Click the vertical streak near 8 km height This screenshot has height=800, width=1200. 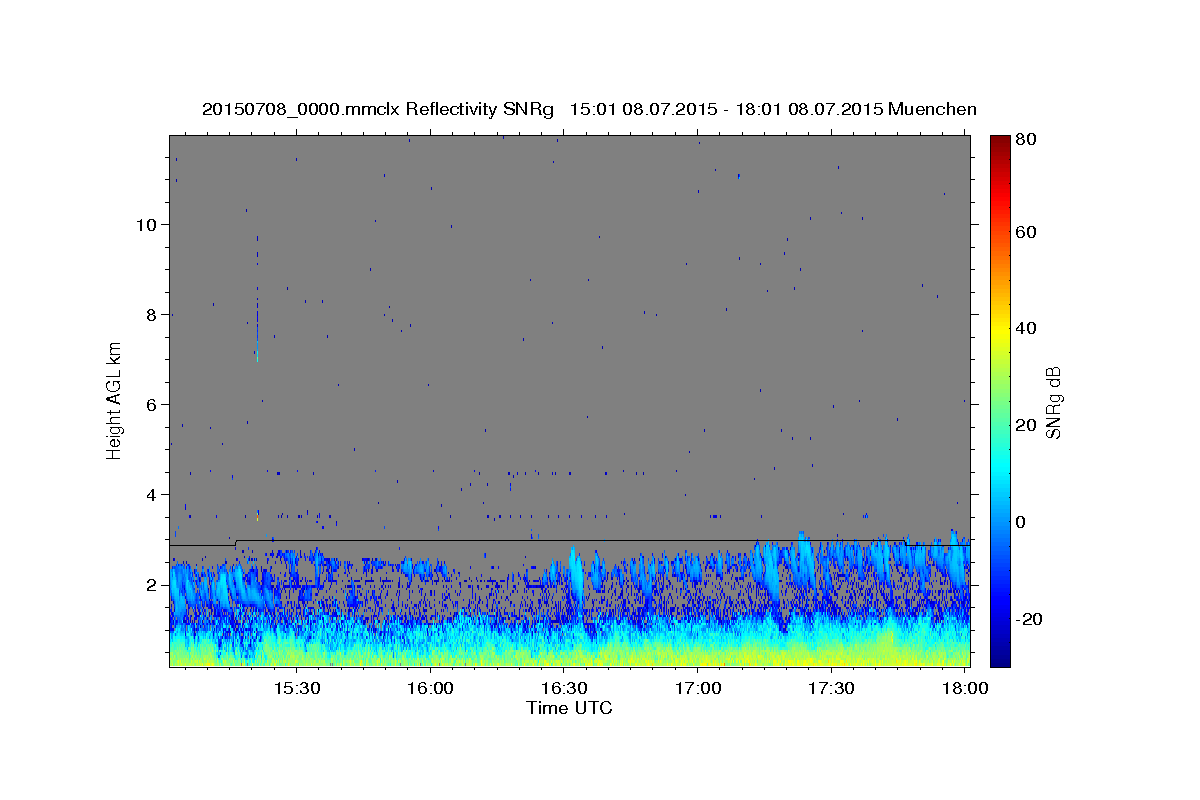(257, 300)
